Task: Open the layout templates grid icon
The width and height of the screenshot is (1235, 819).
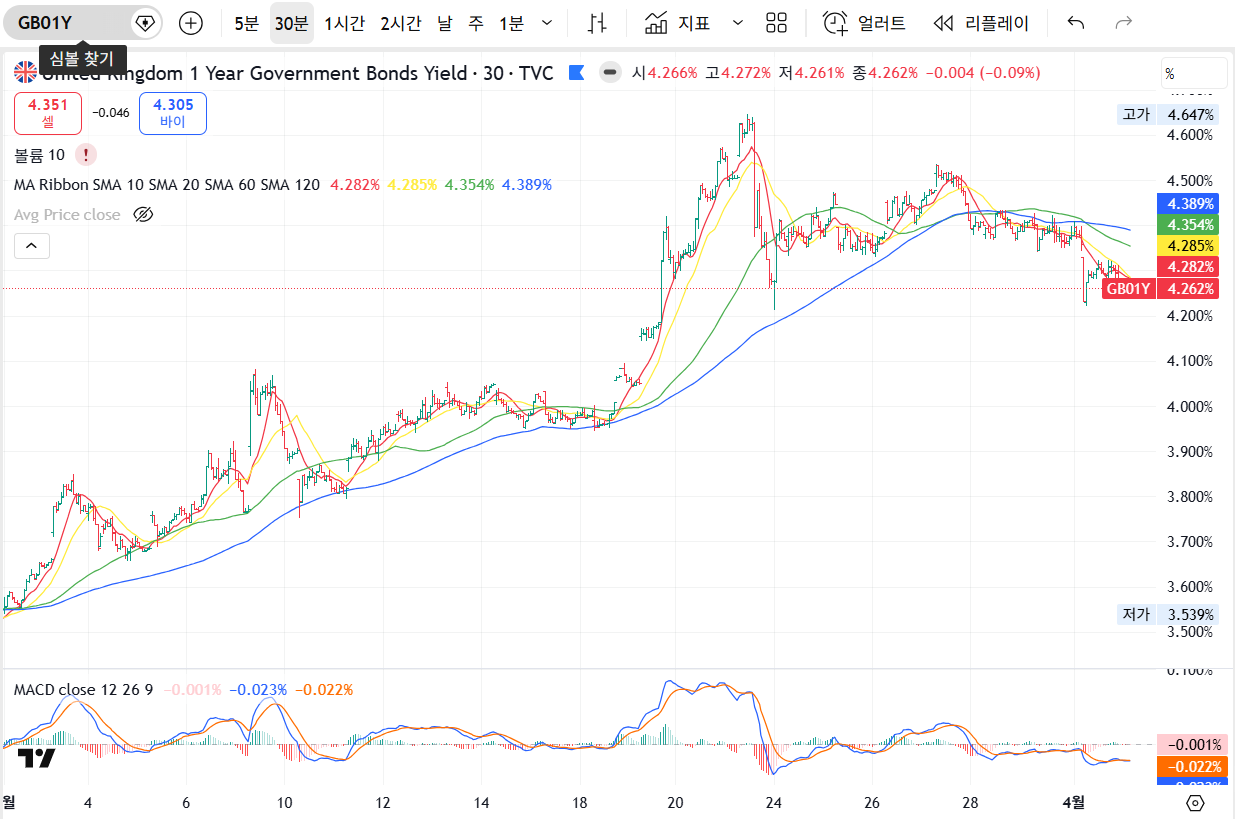Action: click(776, 23)
